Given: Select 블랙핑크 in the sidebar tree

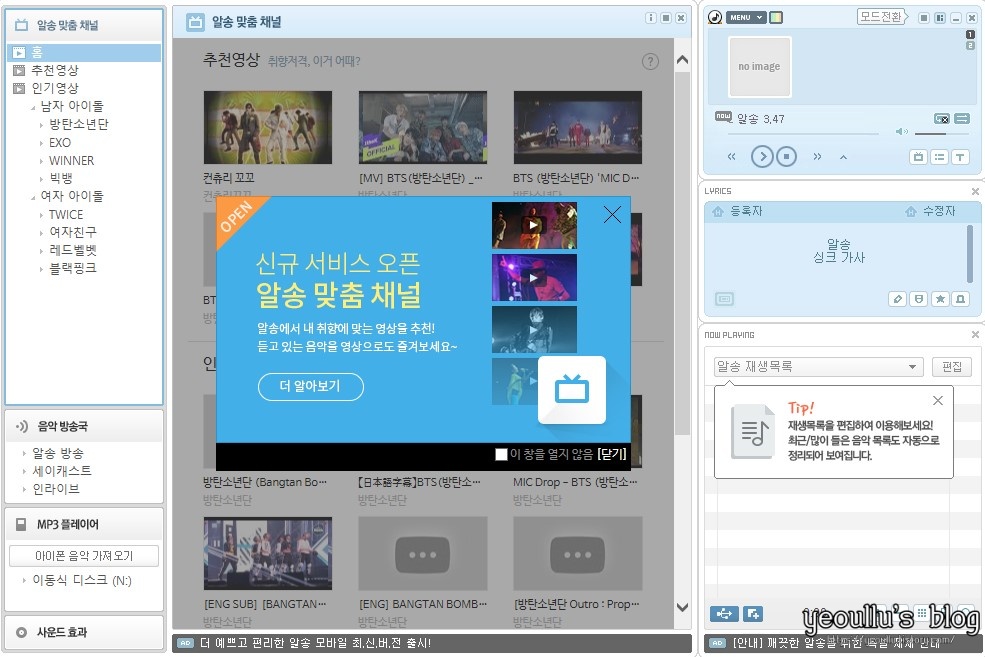Looking at the screenshot, I should click(x=73, y=268).
